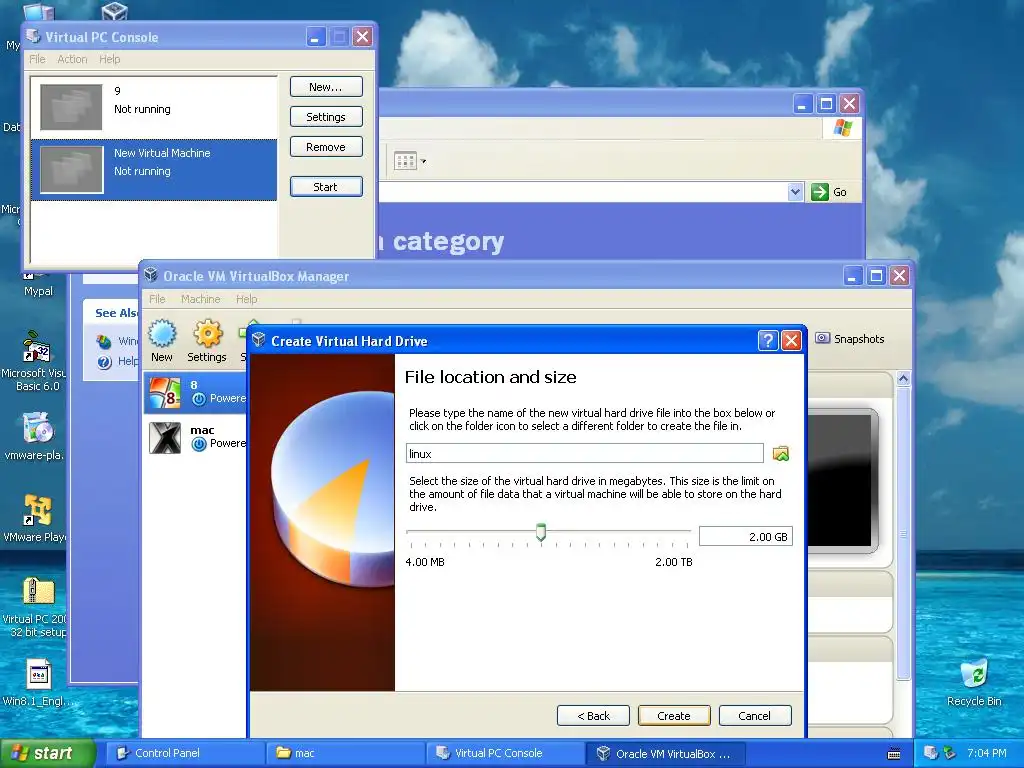This screenshot has height=768, width=1024.
Task: Click the help question mark in wizard title bar
Action: tap(768, 340)
